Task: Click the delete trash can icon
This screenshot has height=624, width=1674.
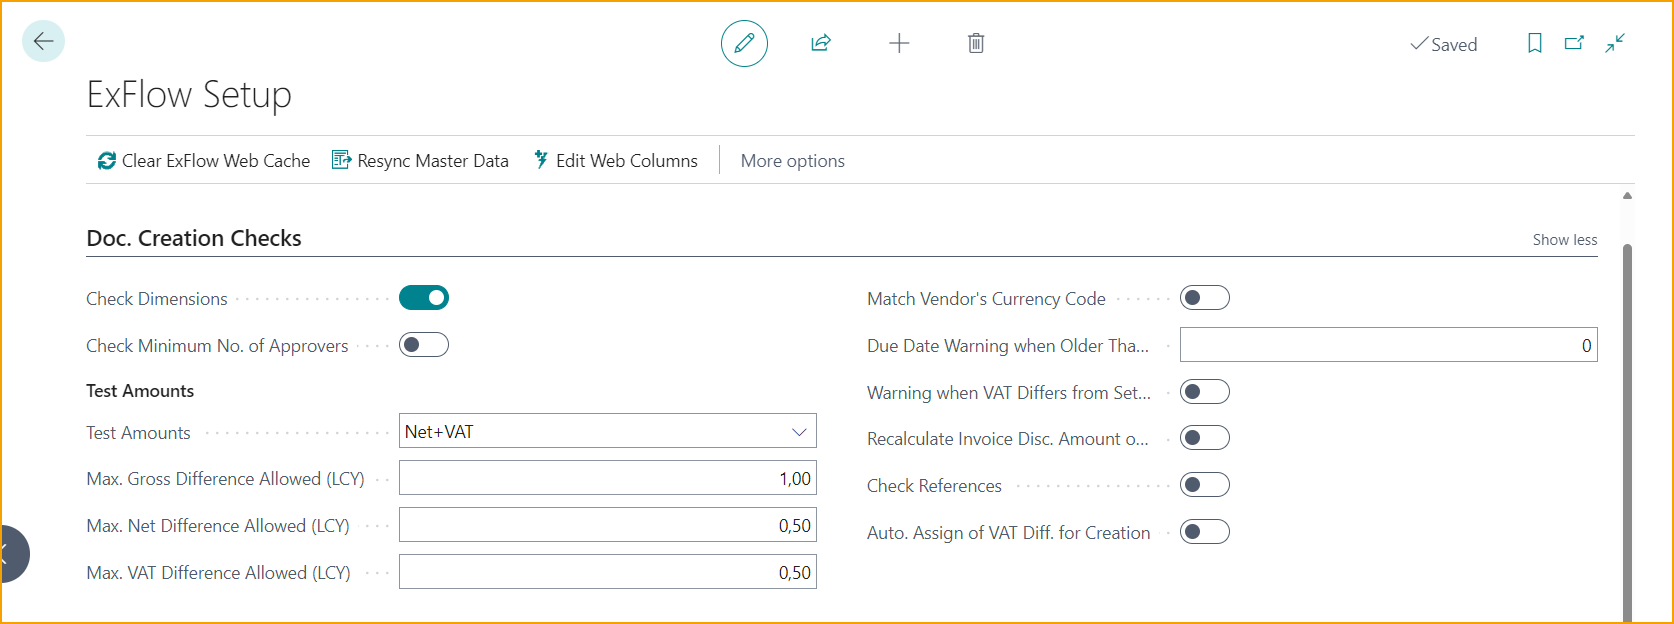Action: coord(976,43)
